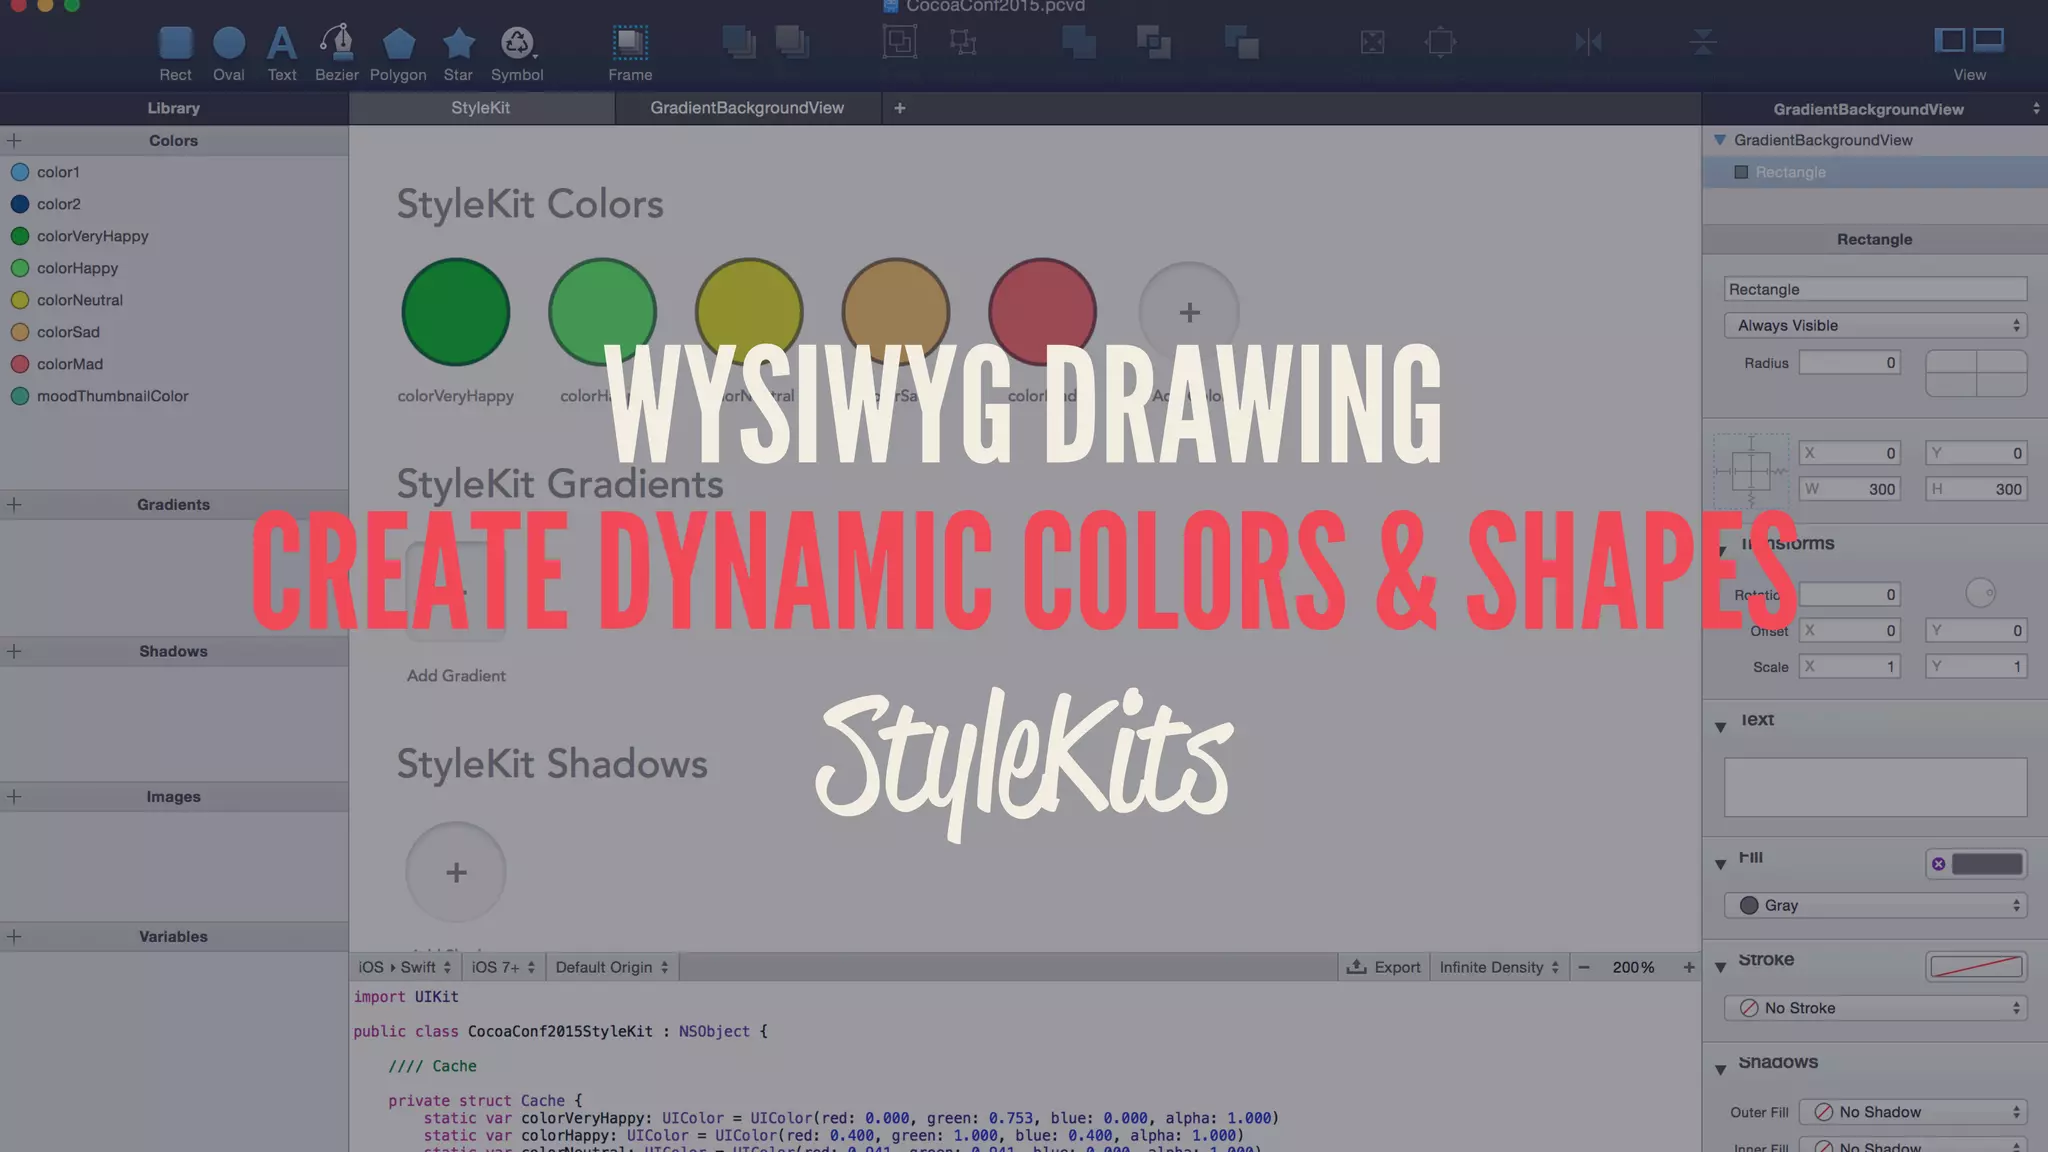Add a new gradient in Gradients library
Viewport: 2048px width, 1152px height.
pos(14,505)
